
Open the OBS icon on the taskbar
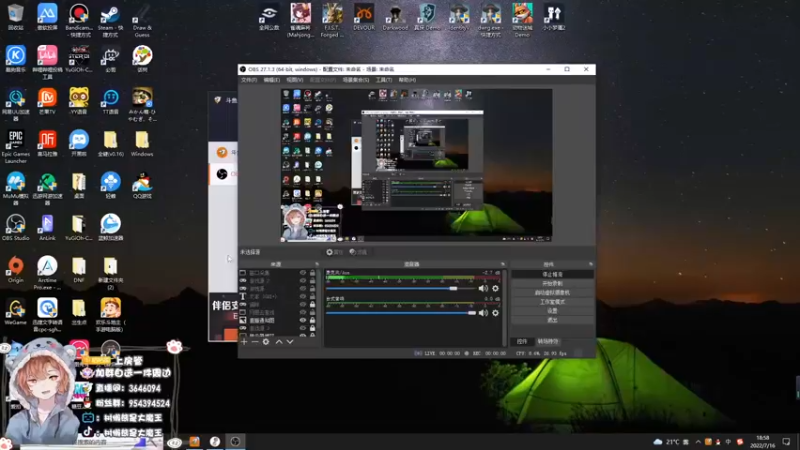(x=235, y=441)
